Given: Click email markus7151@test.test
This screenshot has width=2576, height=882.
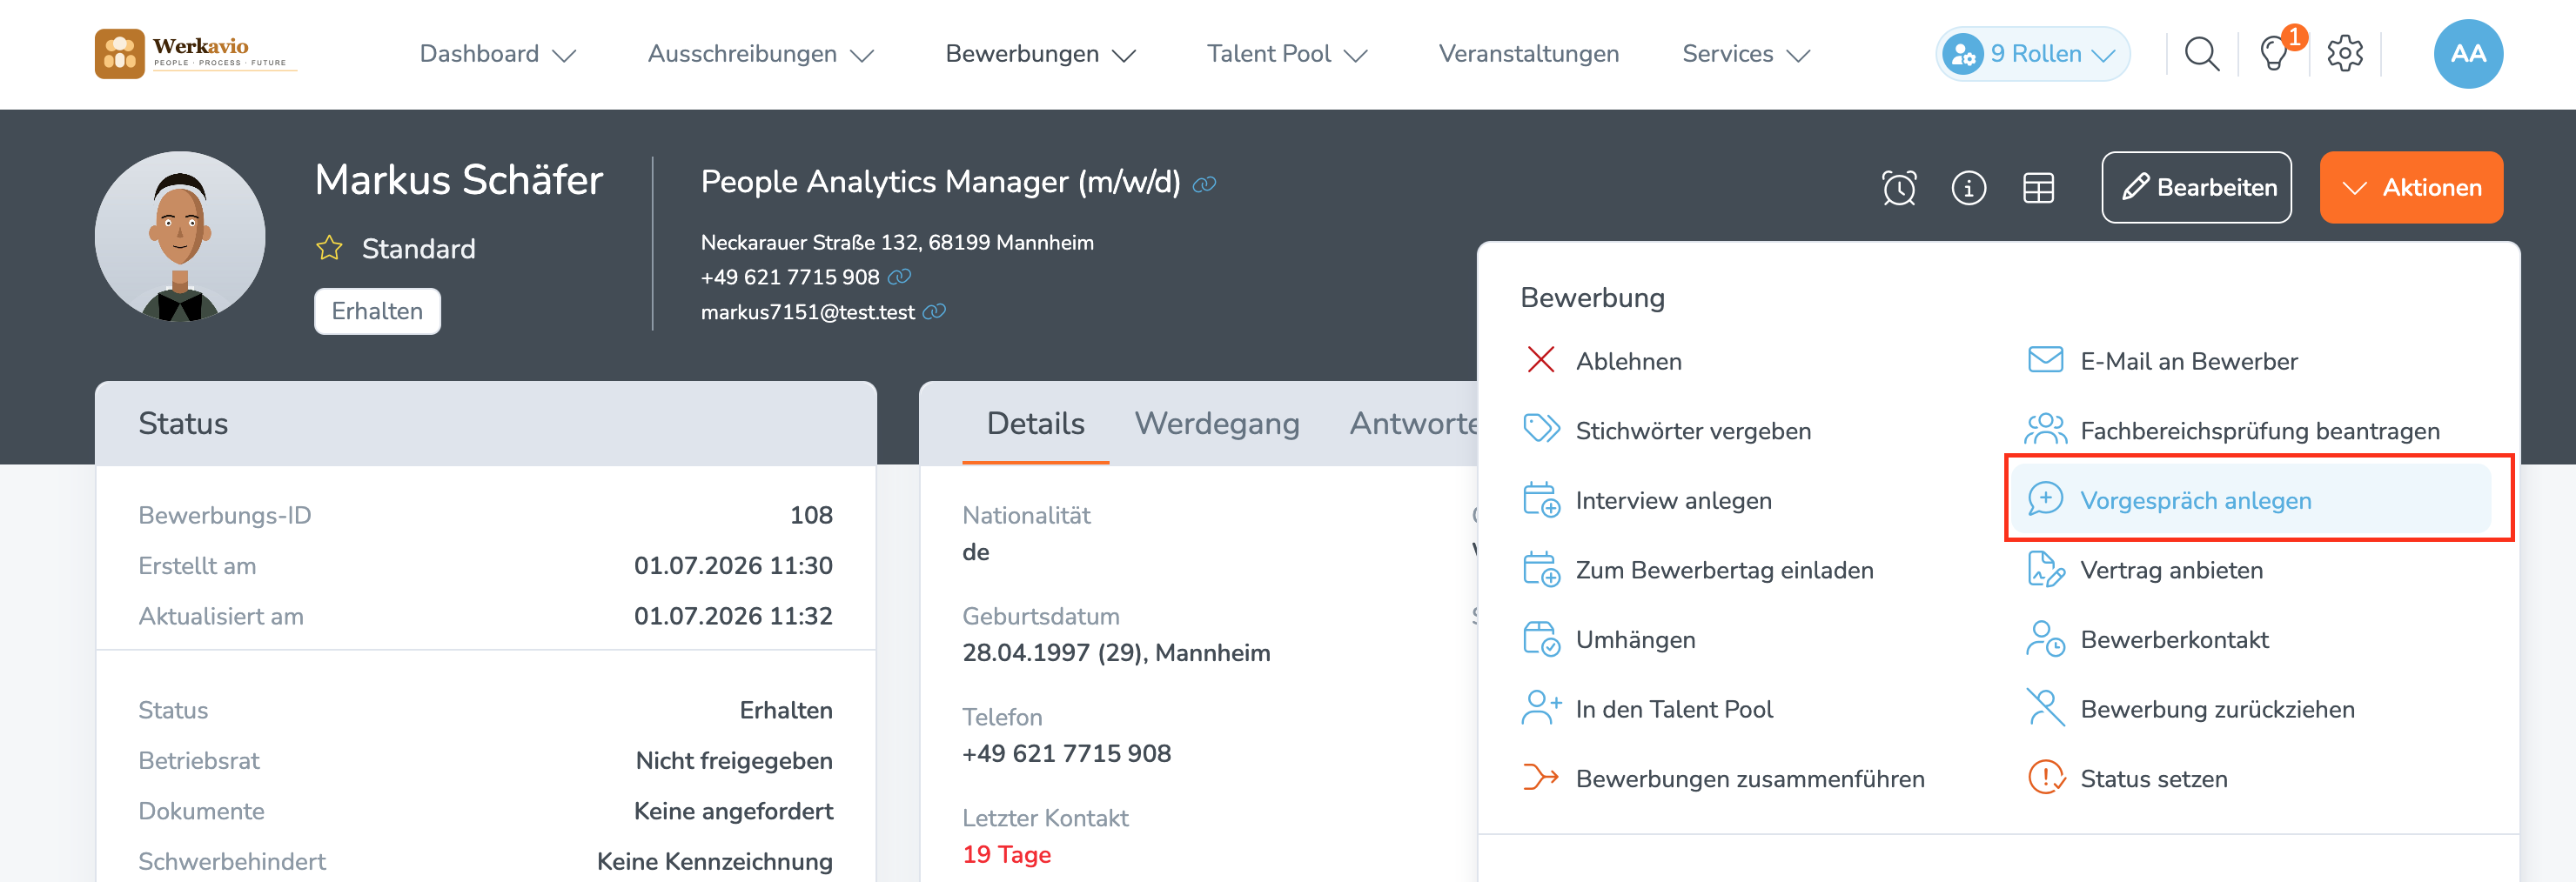Looking at the screenshot, I should click(x=807, y=312).
